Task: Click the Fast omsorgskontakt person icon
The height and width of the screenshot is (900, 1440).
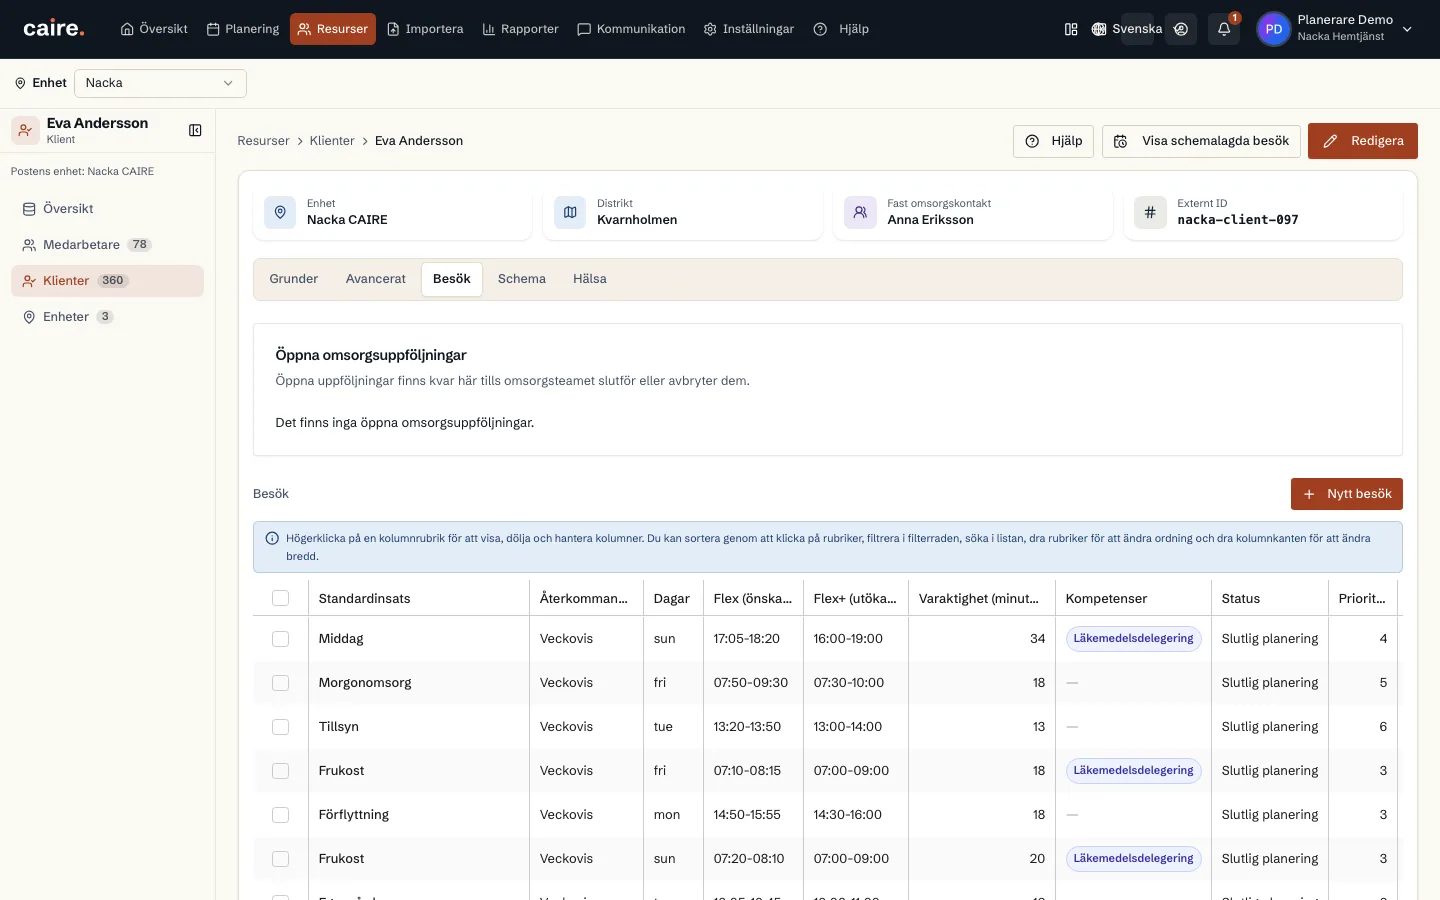Action: click(860, 212)
